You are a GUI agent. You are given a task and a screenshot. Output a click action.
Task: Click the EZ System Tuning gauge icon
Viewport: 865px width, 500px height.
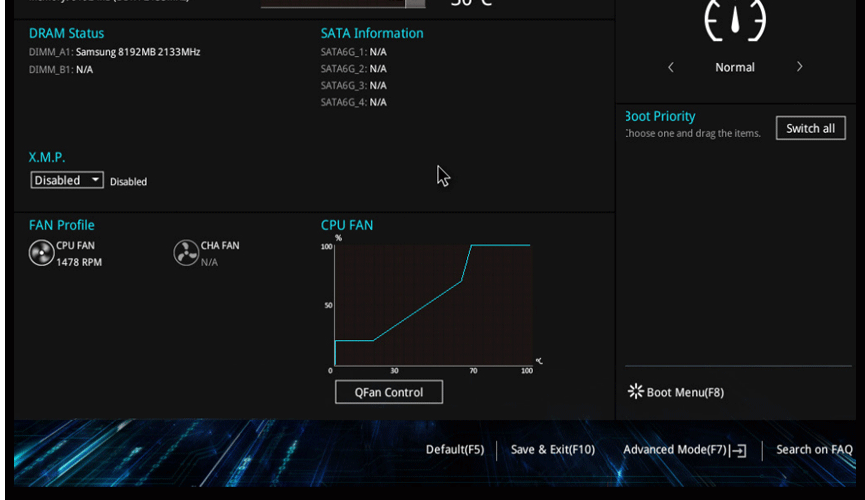pyautogui.click(x=735, y=20)
